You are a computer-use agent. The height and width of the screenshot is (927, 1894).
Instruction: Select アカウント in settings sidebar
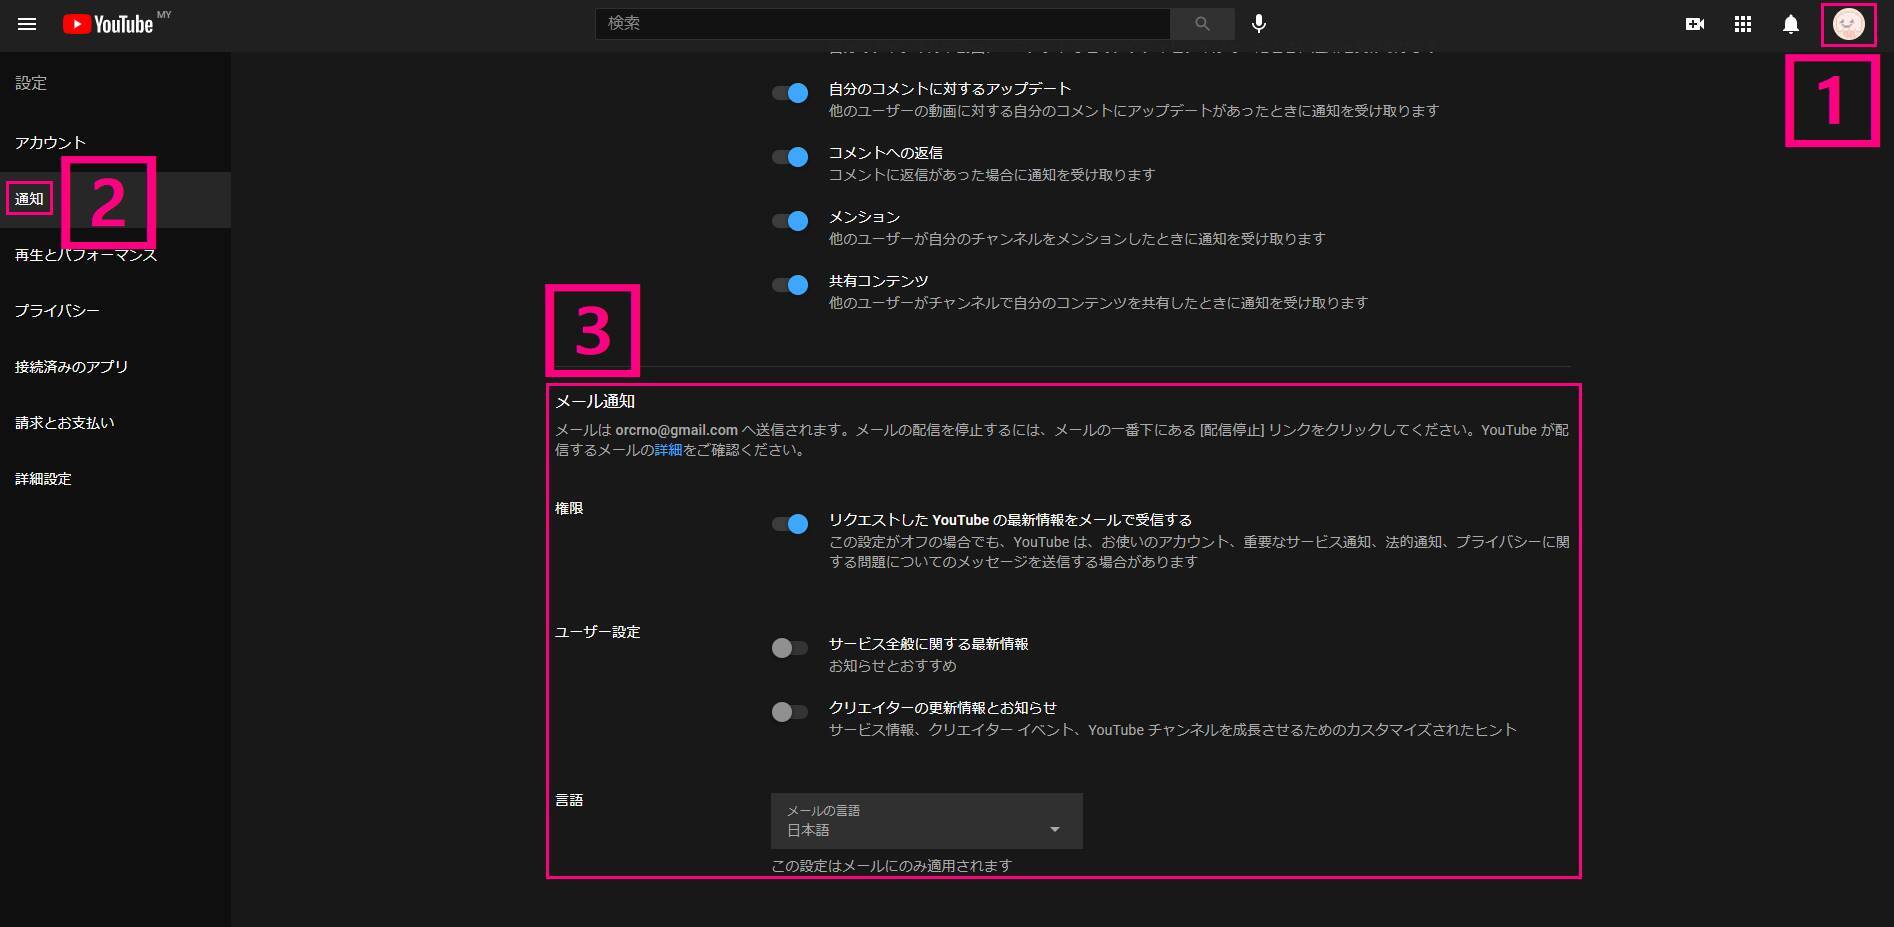coord(50,143)
